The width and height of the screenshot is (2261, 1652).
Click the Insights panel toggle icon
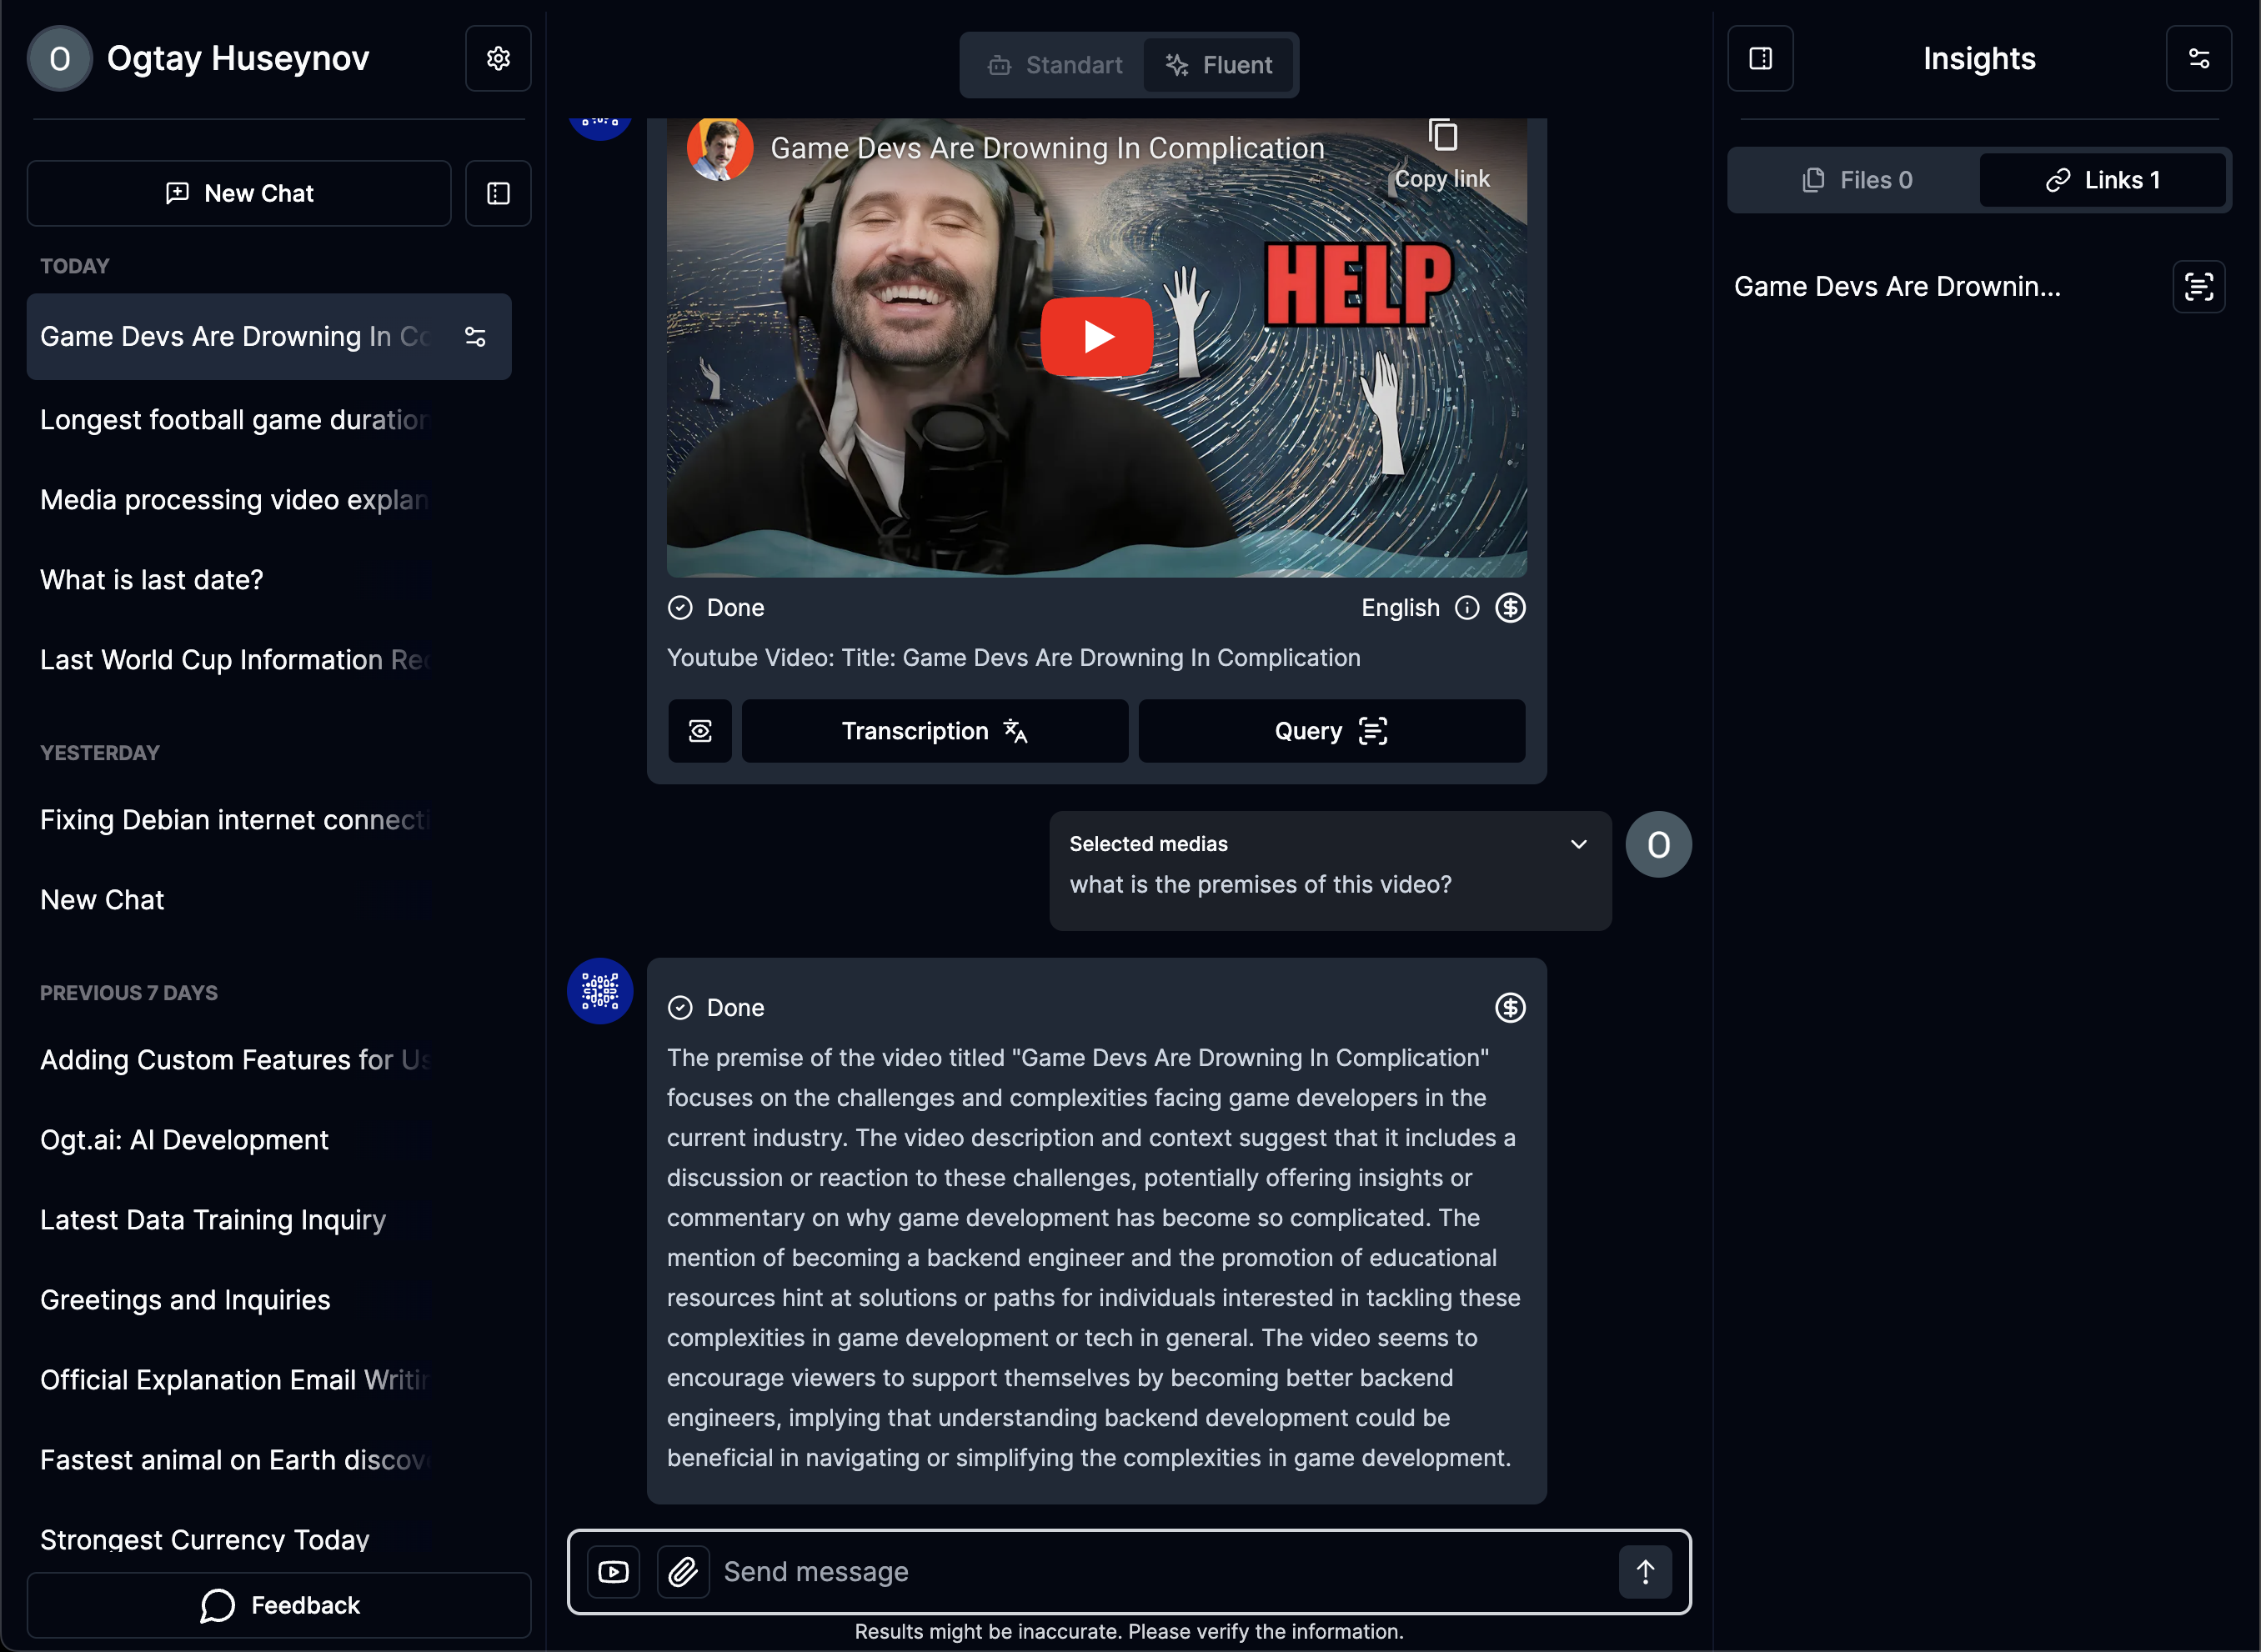[x=1760, y=59]
